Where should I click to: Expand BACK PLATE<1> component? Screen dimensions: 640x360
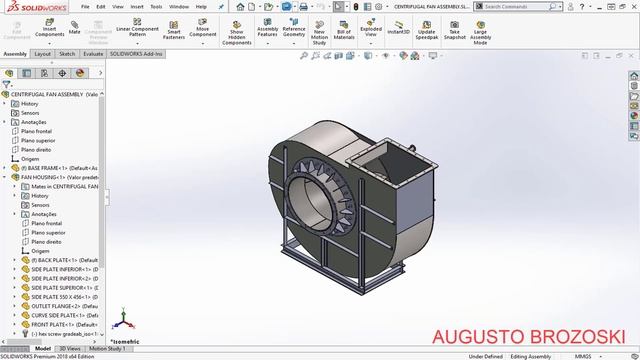click(15, 260)
